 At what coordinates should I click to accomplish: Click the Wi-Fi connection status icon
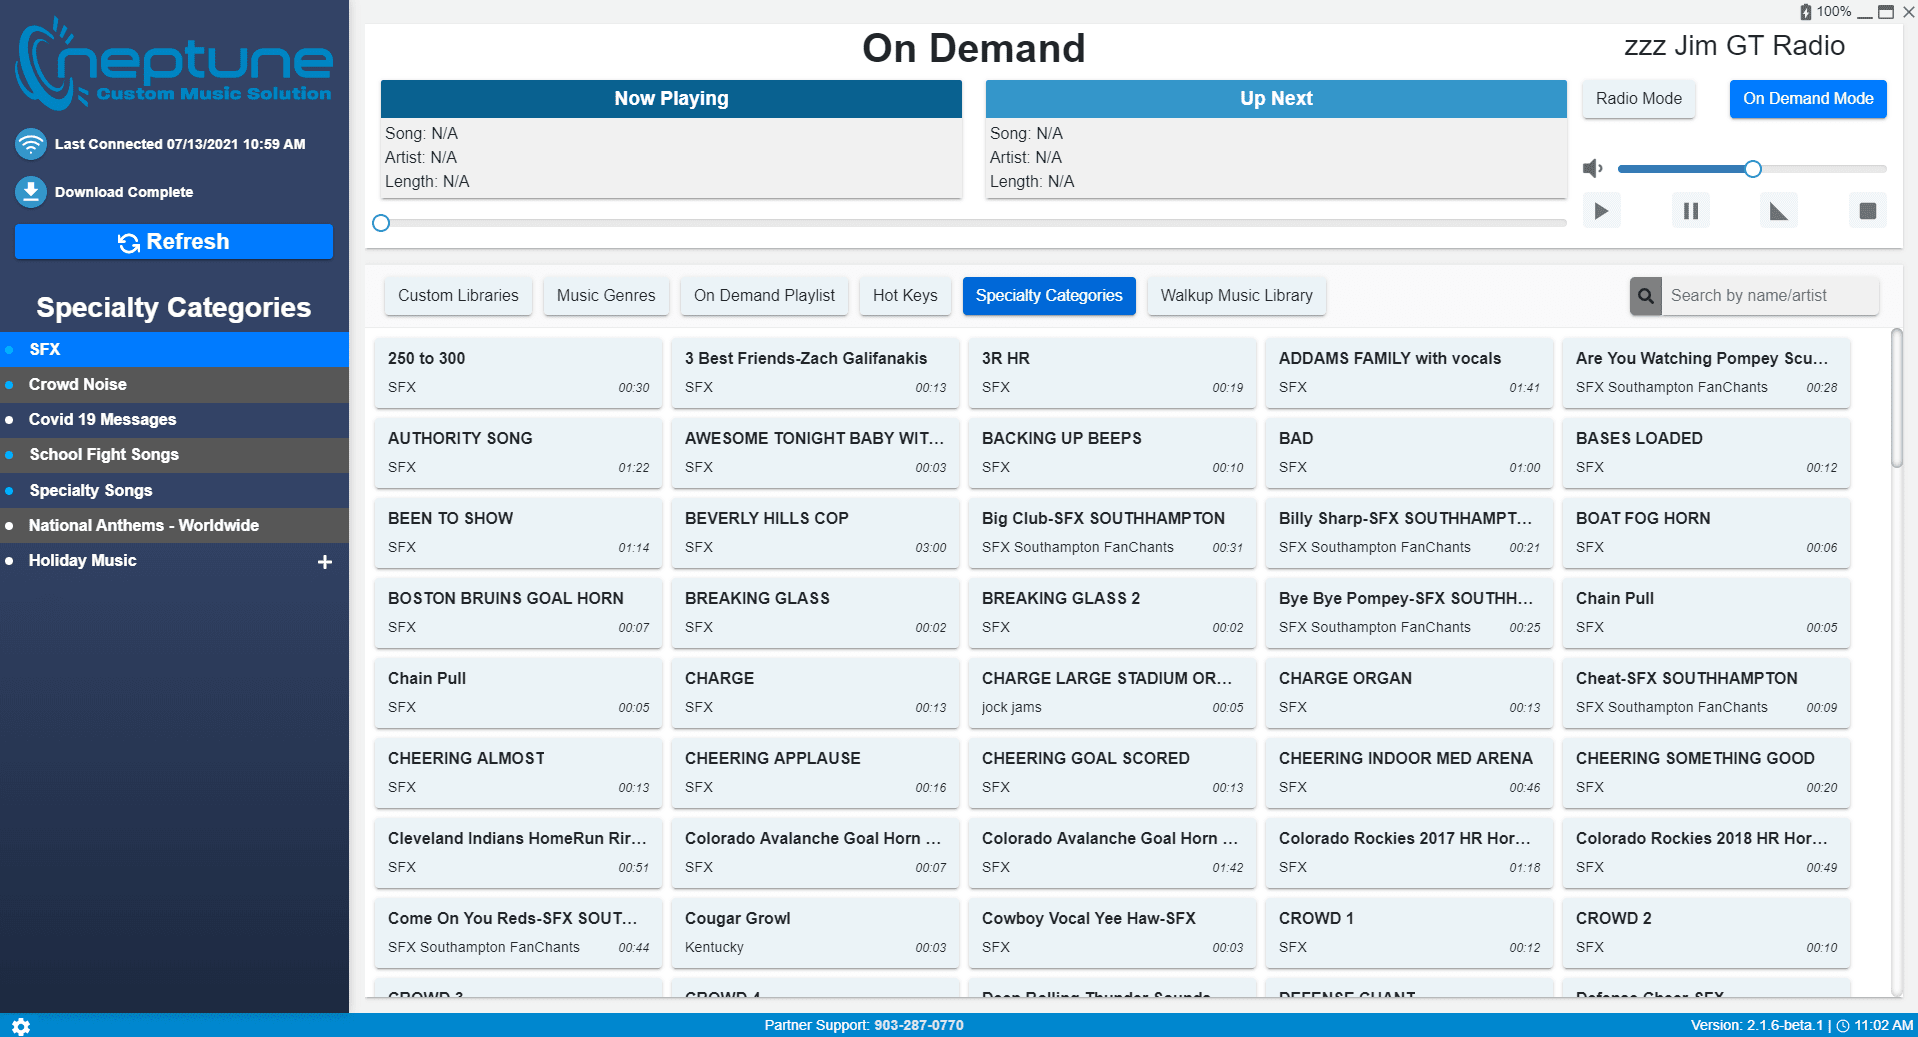[31, 144]
